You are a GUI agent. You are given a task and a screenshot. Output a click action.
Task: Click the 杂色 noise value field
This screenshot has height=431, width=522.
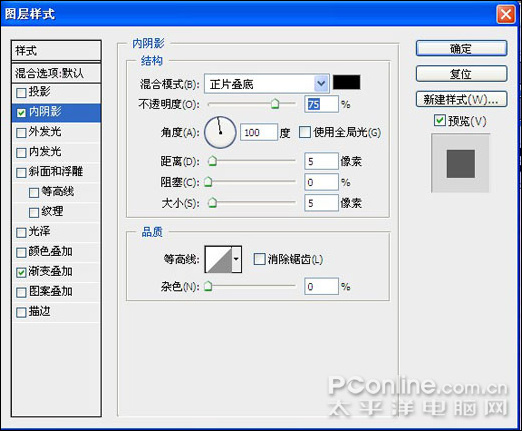[321, 286]
